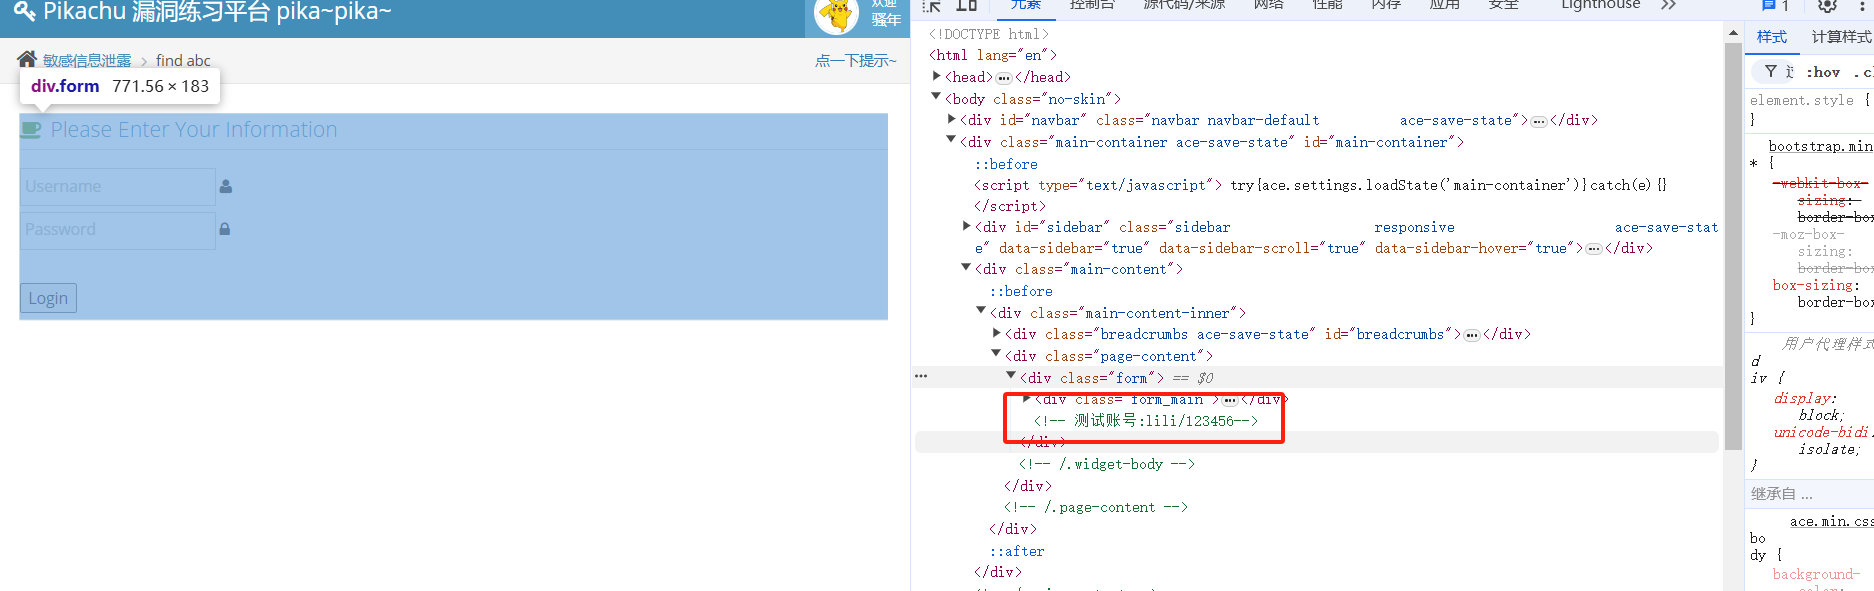
Task: Click the filter icon in the Styles pane
Action: [x=1771, y=72]
